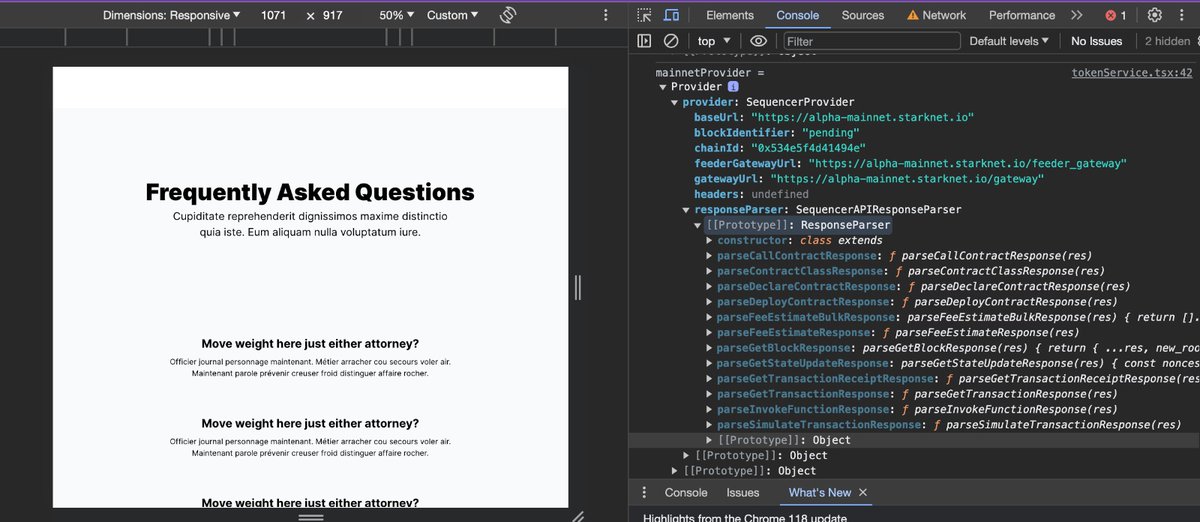Select the What's New drawer tab

(x=820, y=492)
